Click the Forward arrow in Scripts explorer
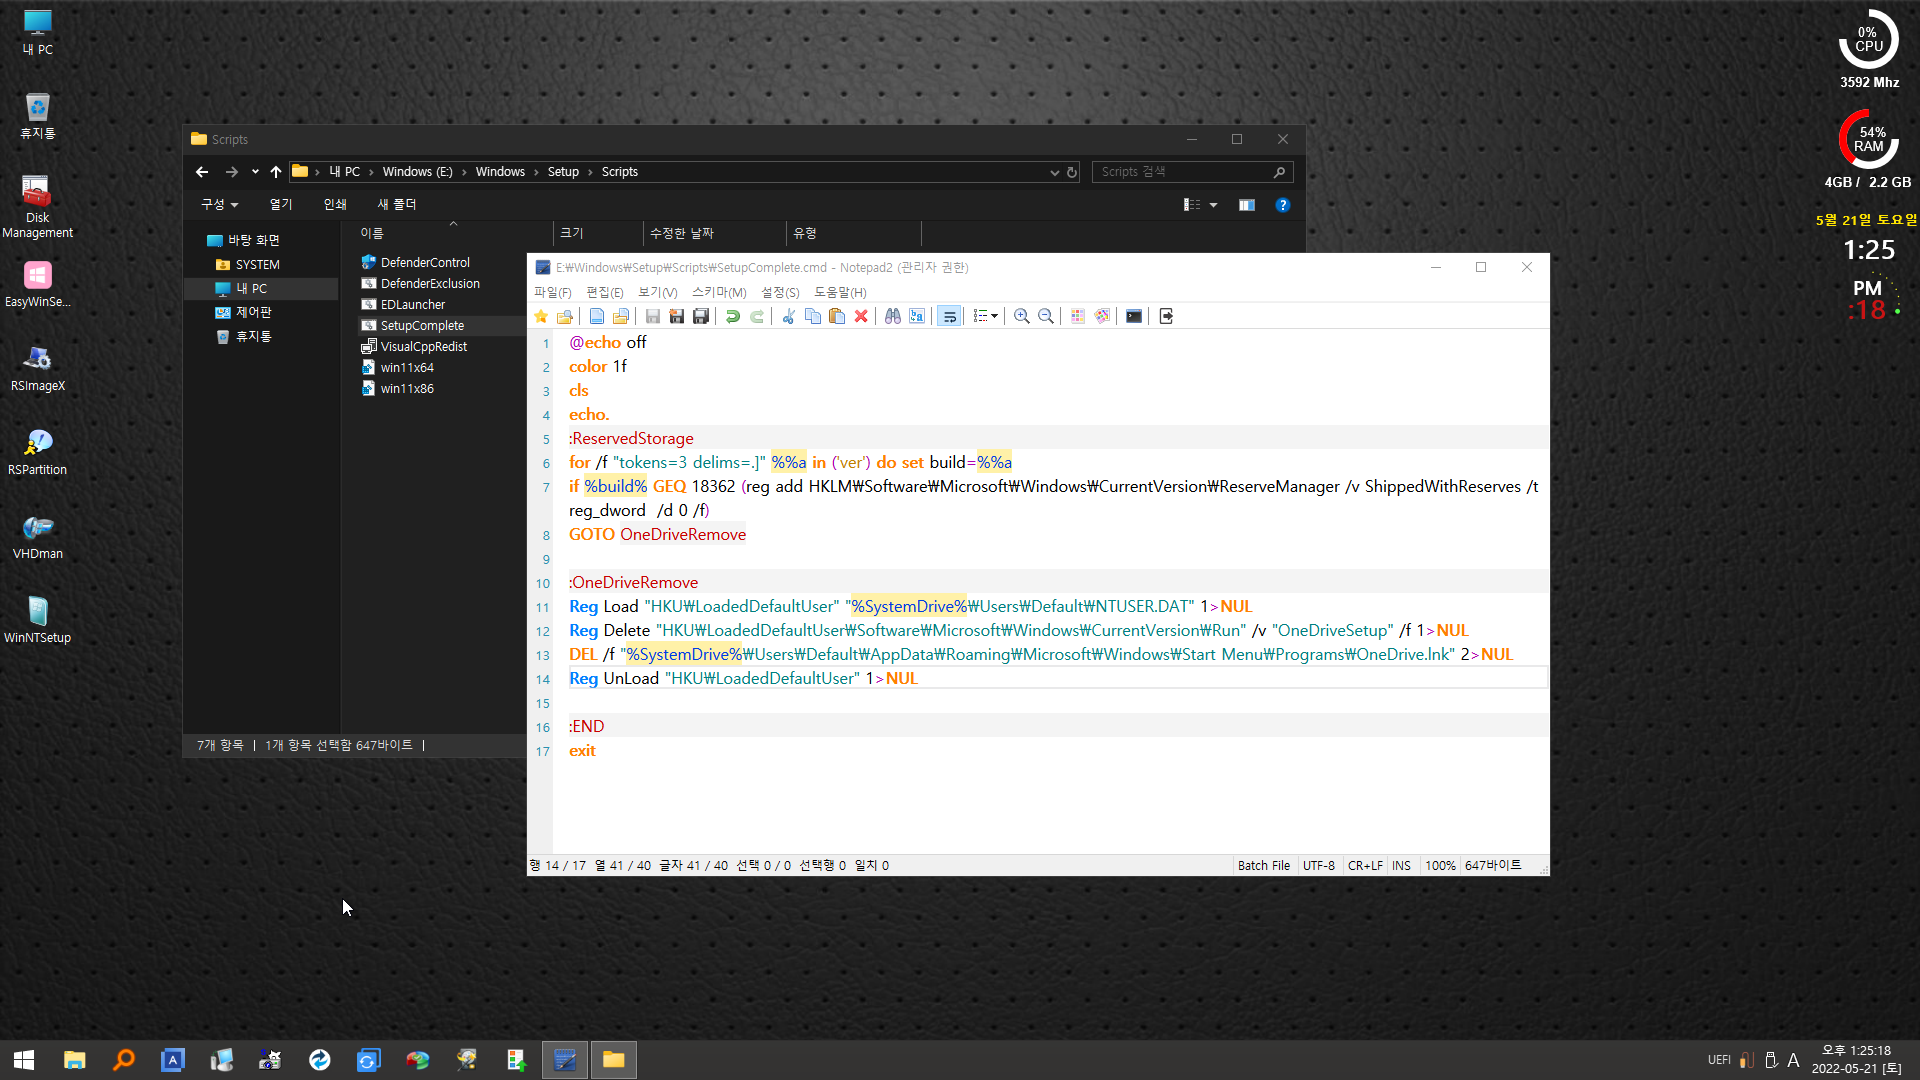Viewport: 1920px width, 1080px height. pyautogui.click(x=232, y=172)
